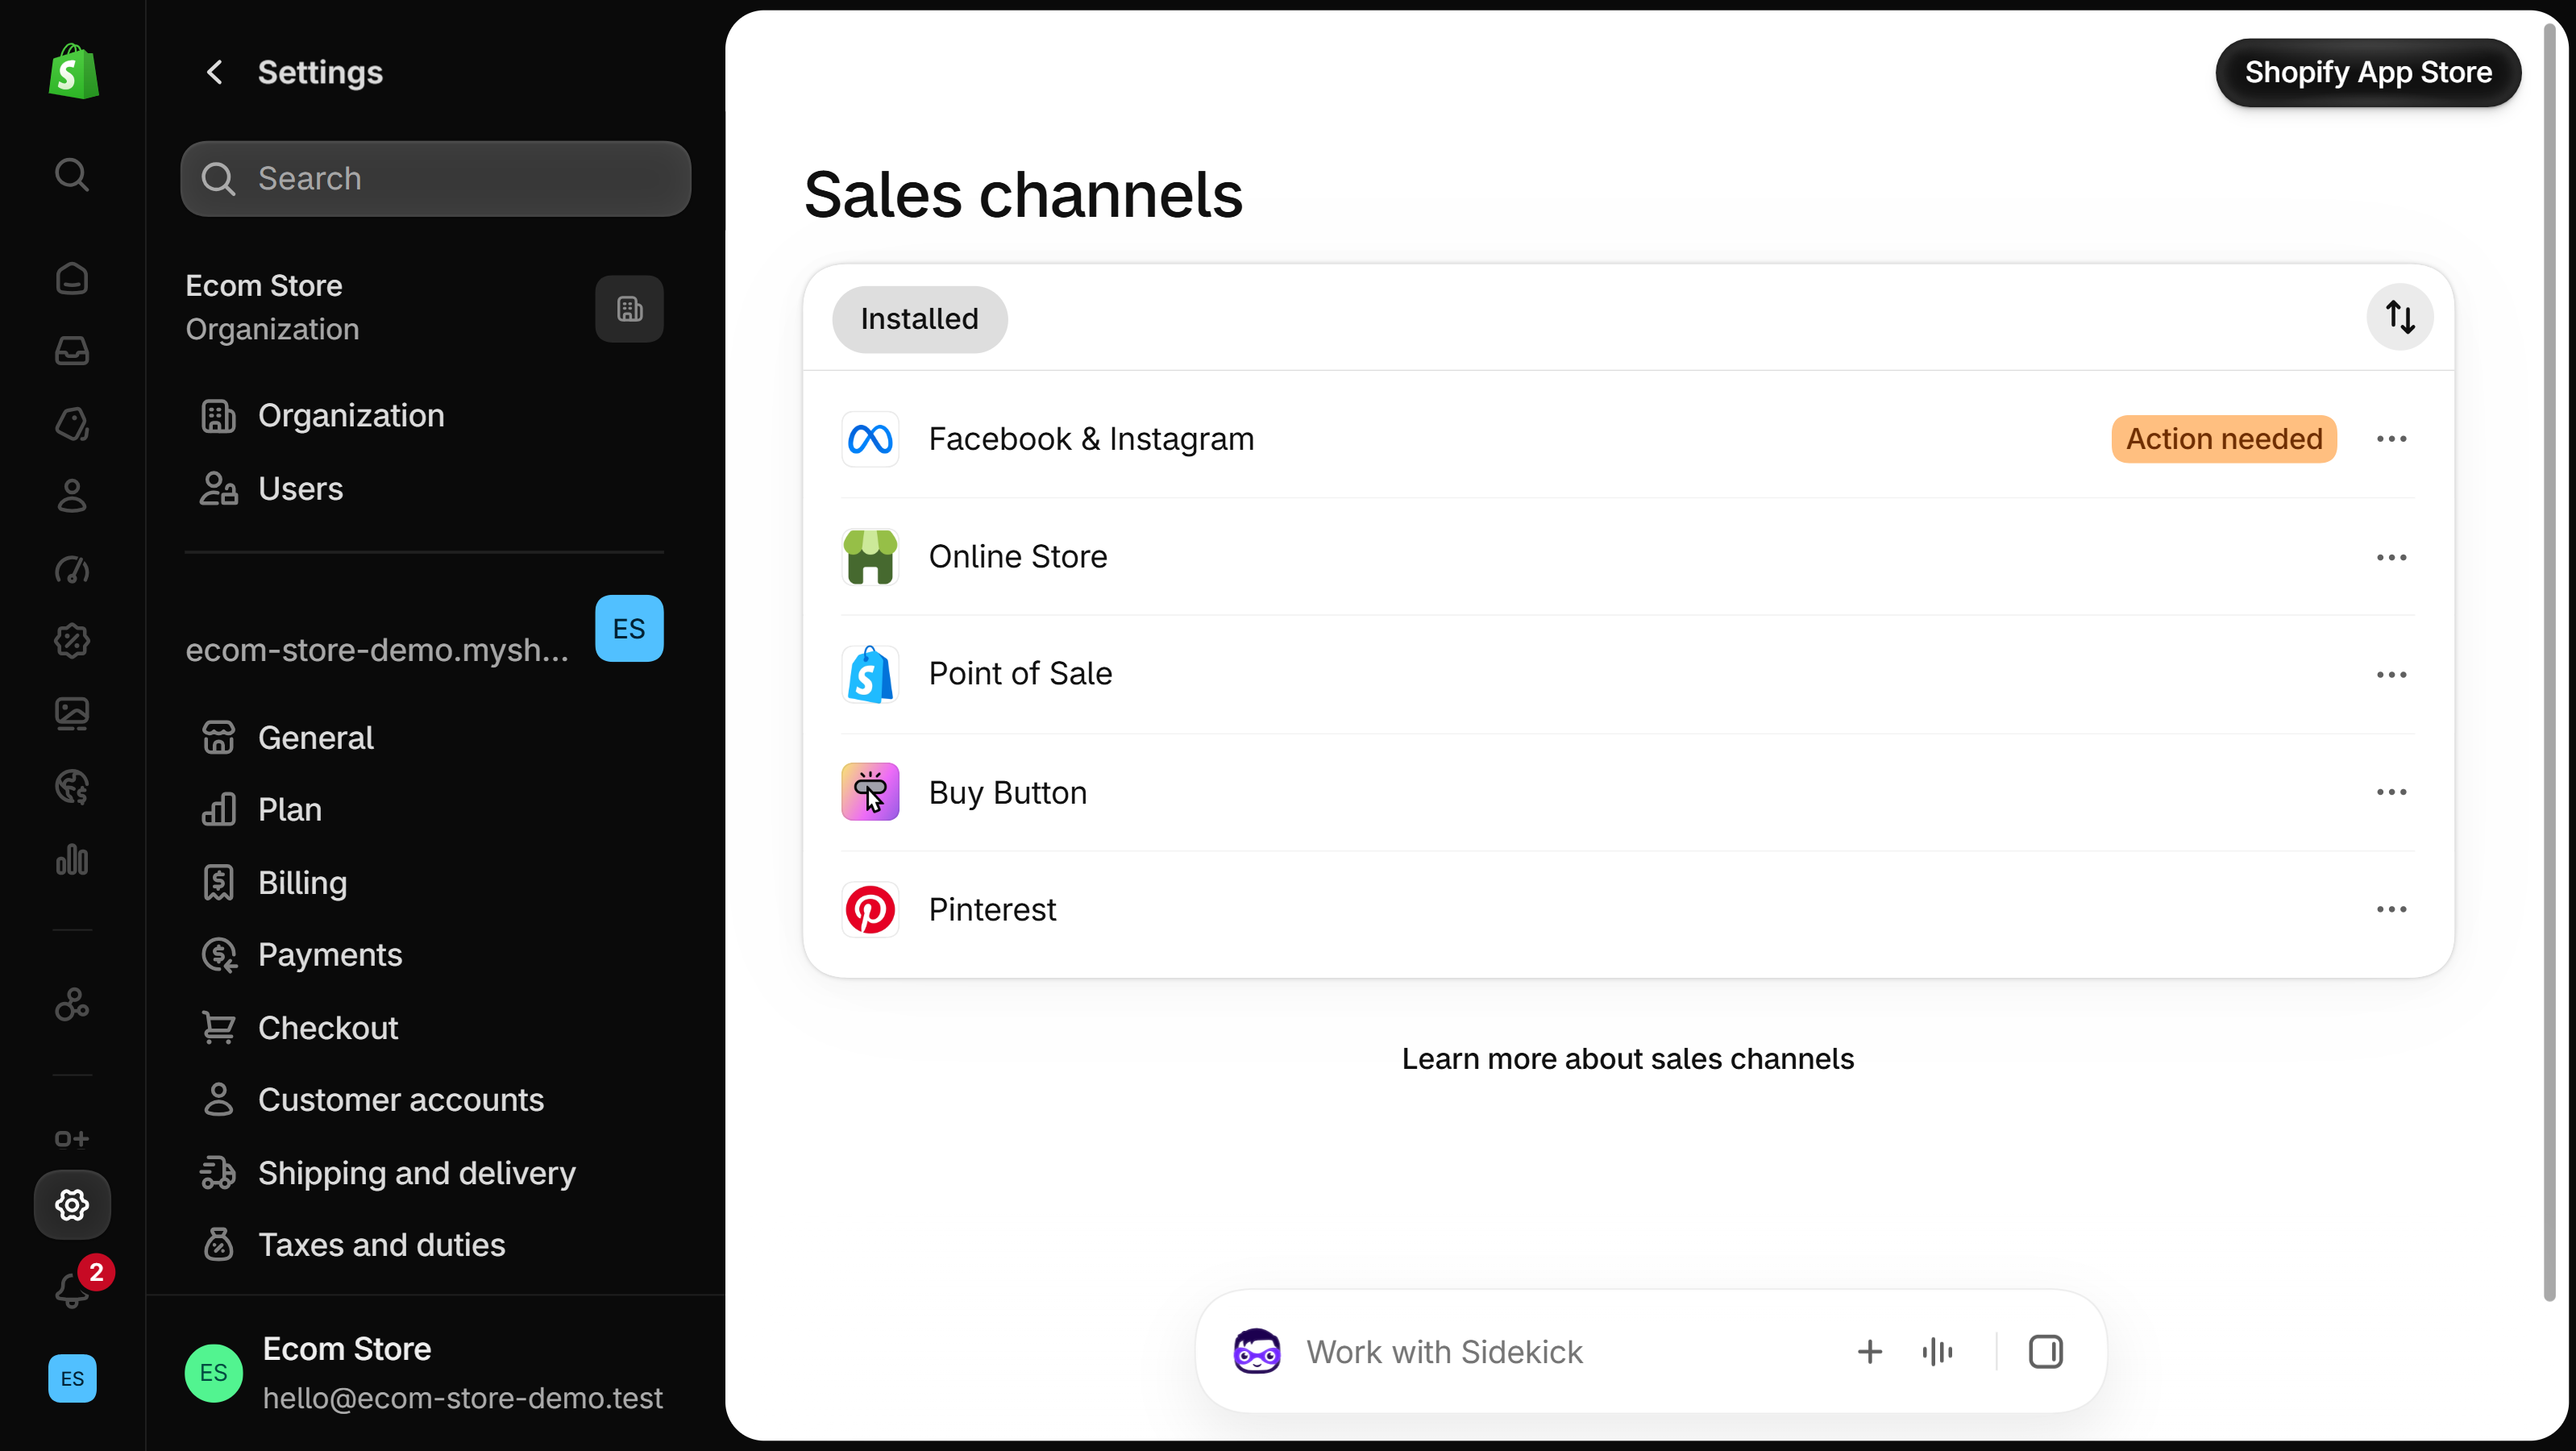The height and width of the screenshot is (1451, 2576).
Task: Open Orders inbox icon in the rail
Action: click(x=71, y=351)
